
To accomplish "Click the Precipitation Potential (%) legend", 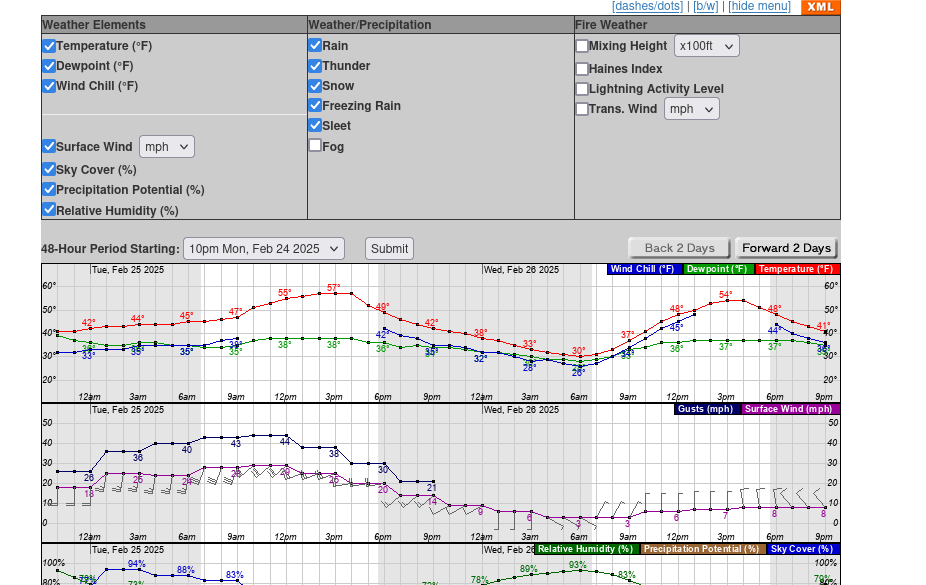I will pyautogui.click(x=701, y=549).
